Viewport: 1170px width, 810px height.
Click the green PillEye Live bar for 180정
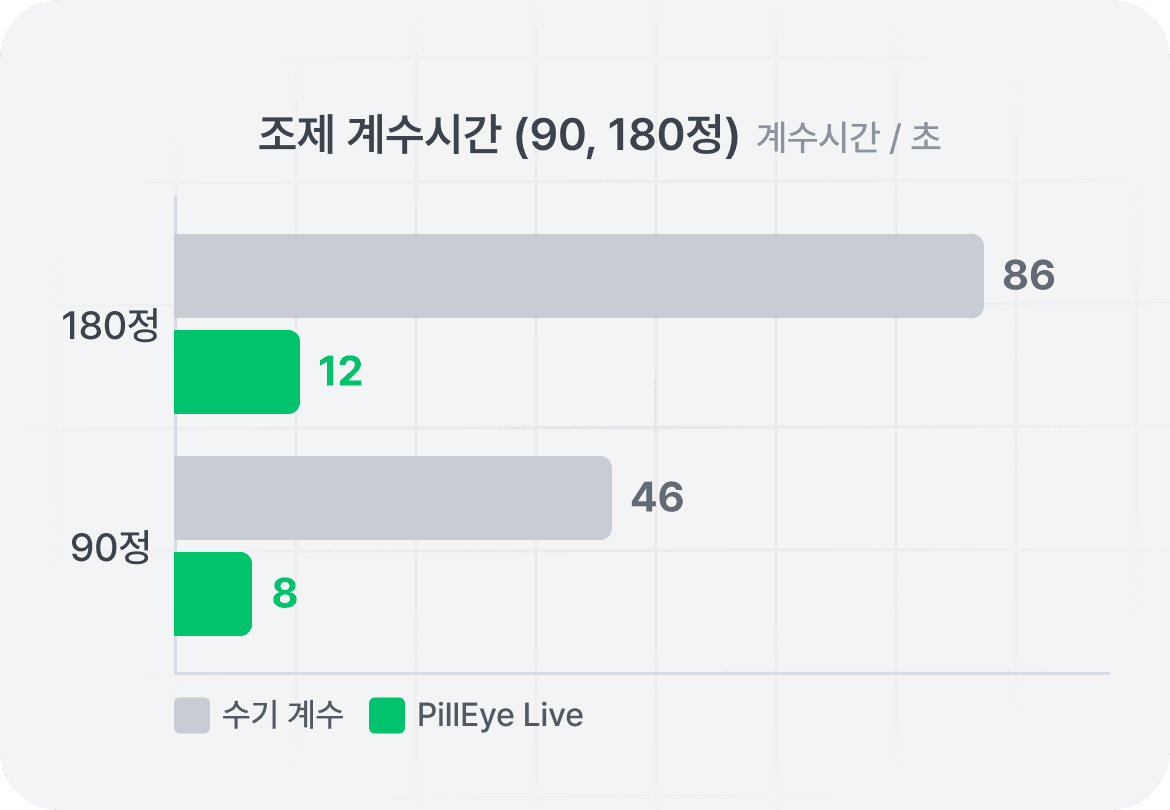tap(236, 372)
